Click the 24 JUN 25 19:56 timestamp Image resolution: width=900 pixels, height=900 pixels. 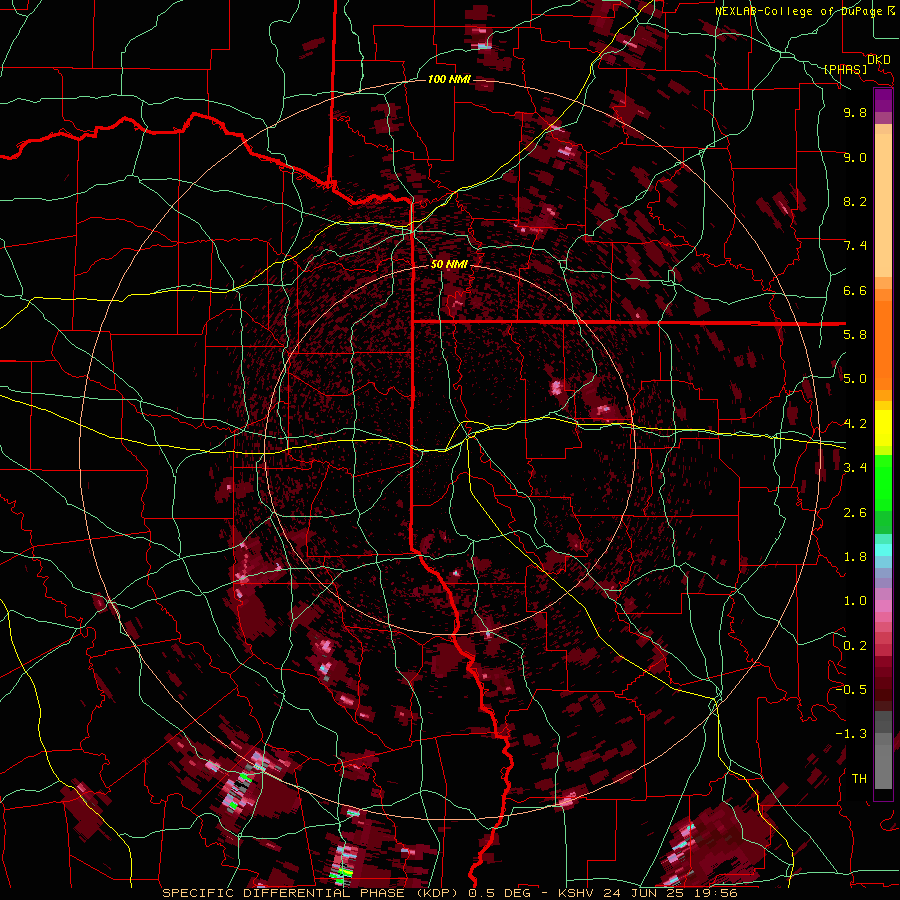670,893
